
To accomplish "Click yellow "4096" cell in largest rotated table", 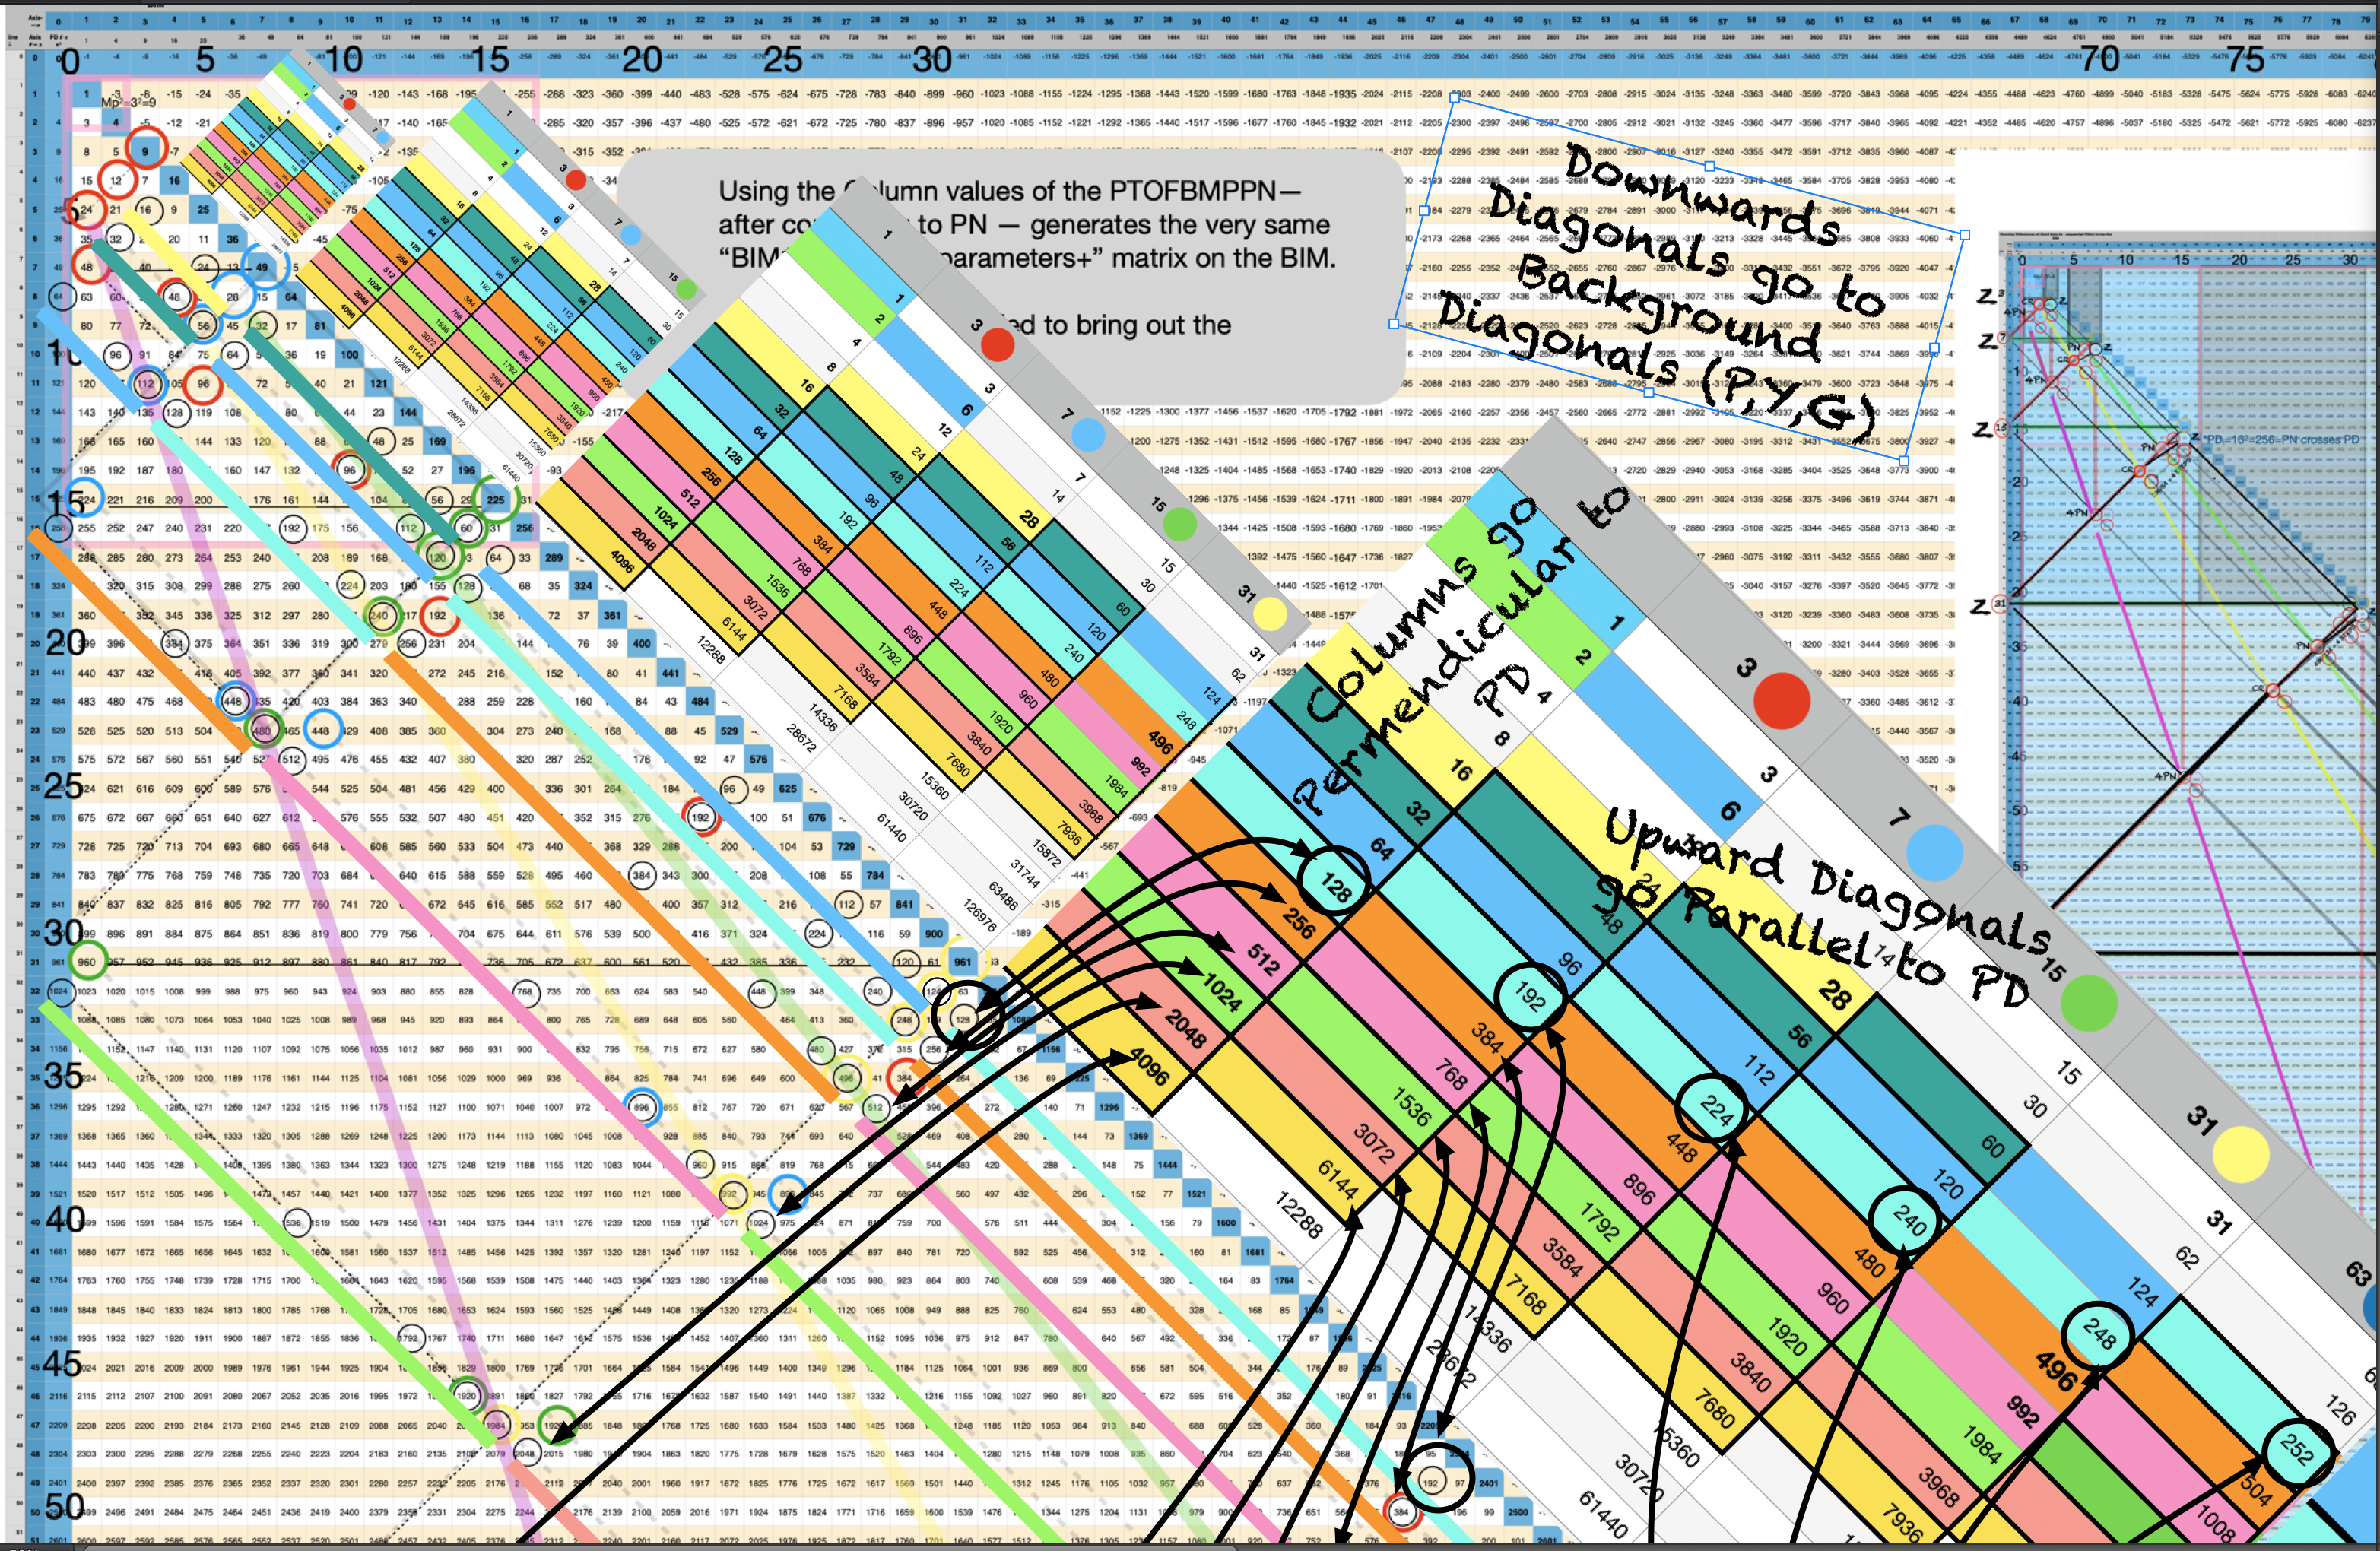I will coord(1148,1067).
